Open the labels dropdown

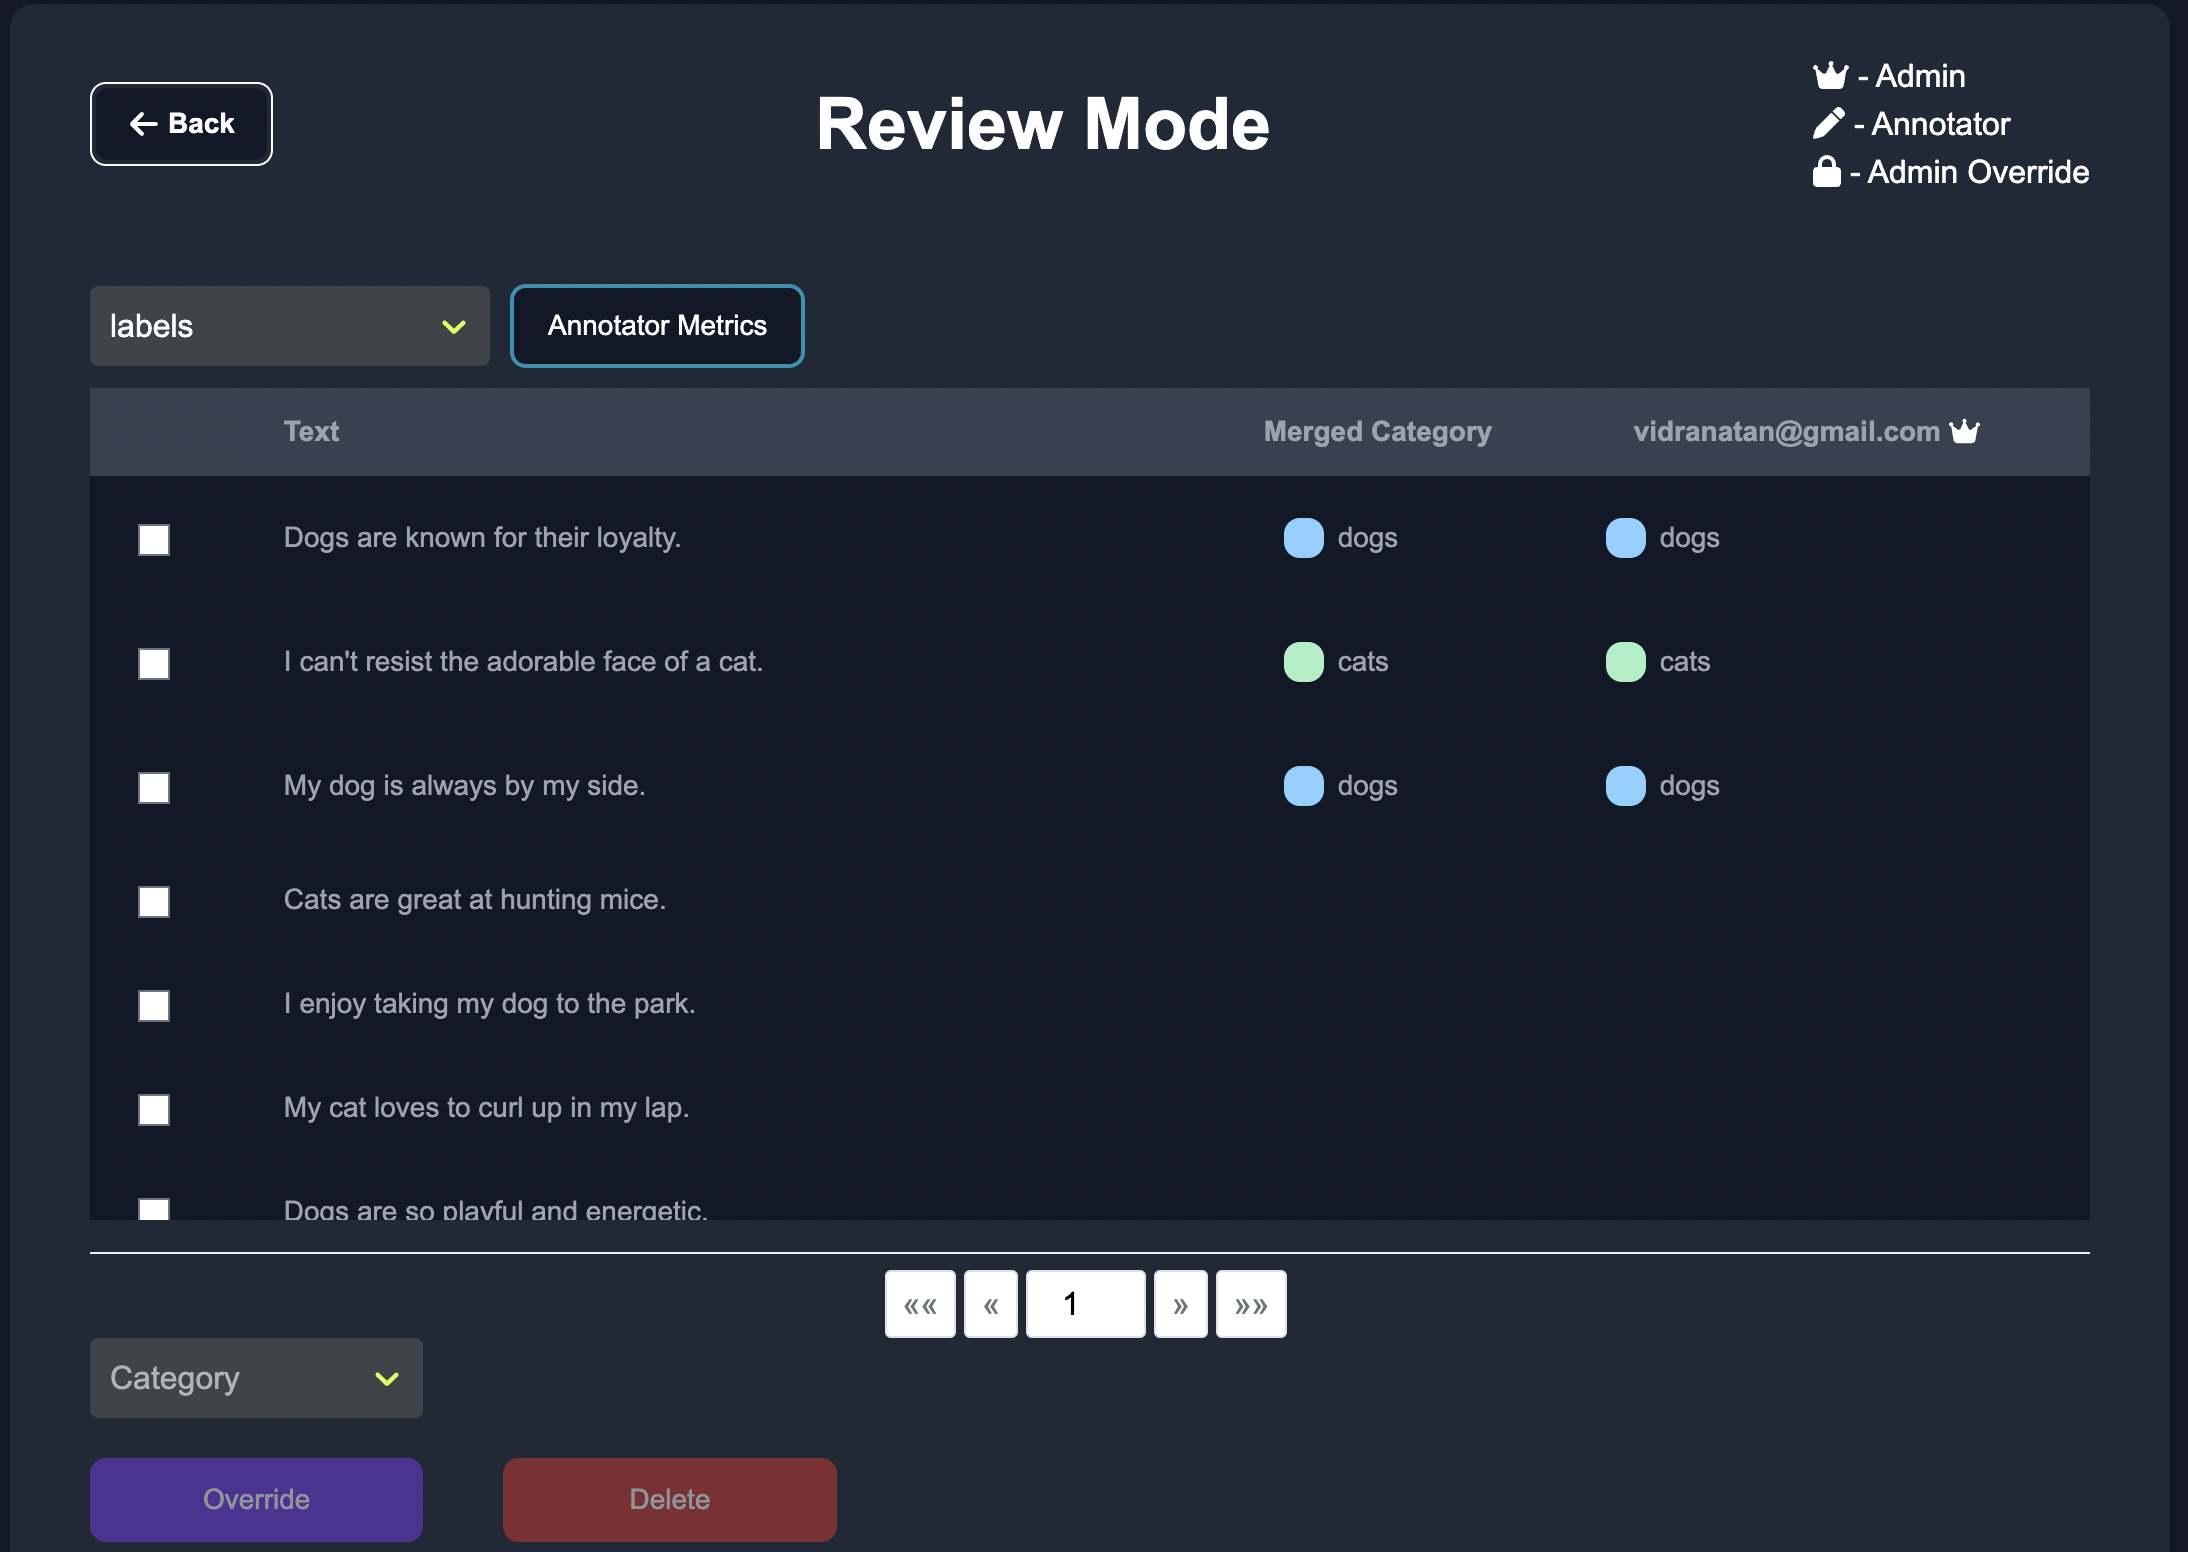point(289,326)
